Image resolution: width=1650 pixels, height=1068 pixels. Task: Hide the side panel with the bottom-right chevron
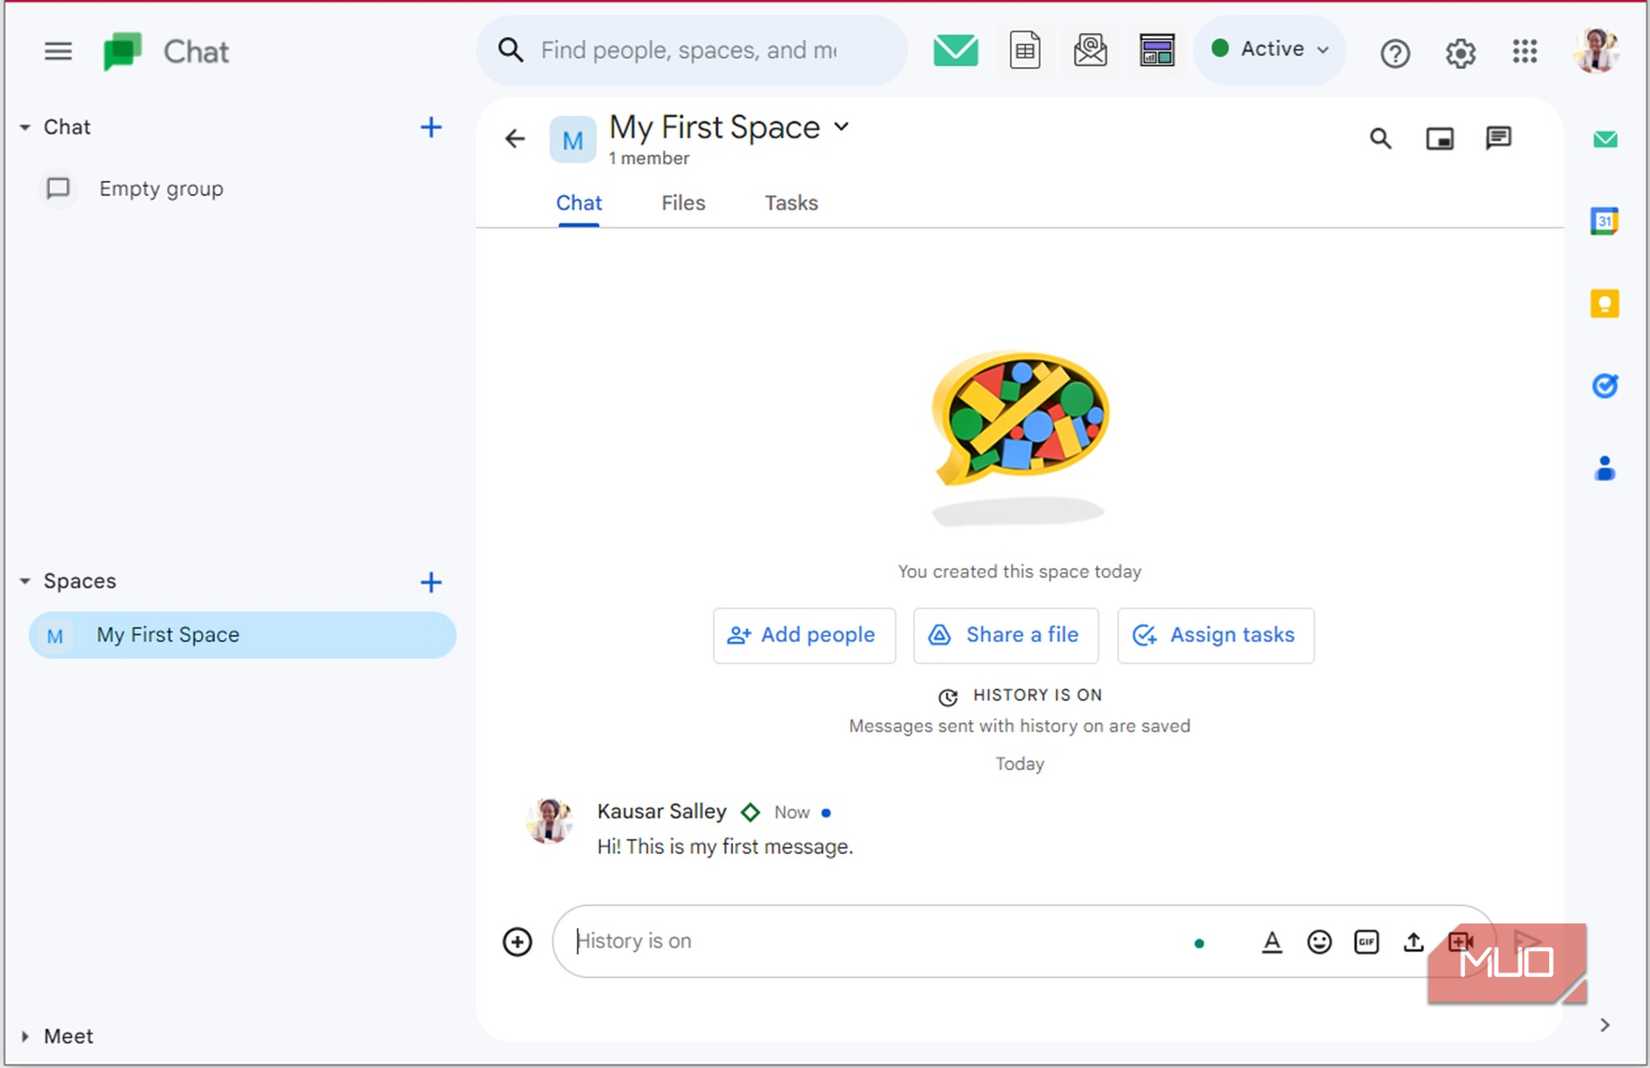click(1604, 1025)
